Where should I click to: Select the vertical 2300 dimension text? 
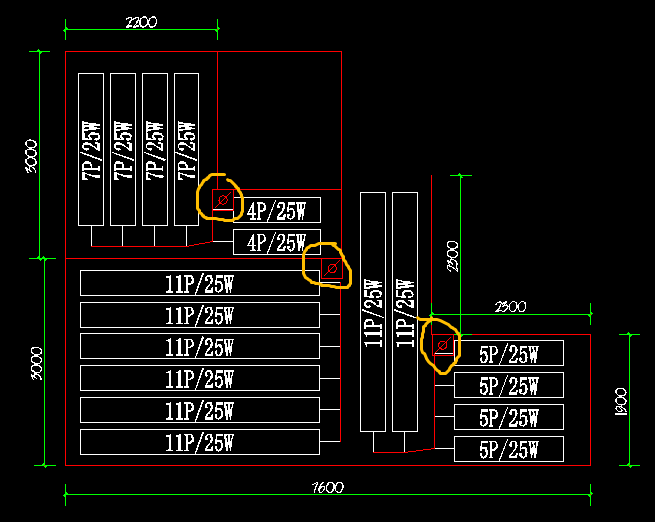point(452,256)
